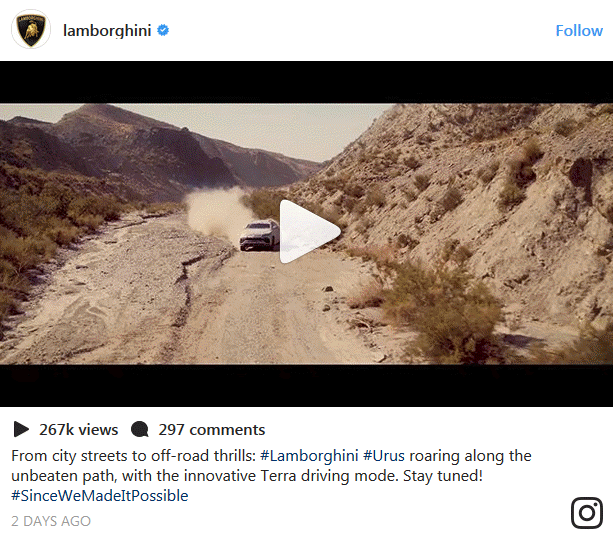Open the #SinceWeMadeItPossible hashtag
The width and height of the screenshot is (613, 537).
click(100, 496)
